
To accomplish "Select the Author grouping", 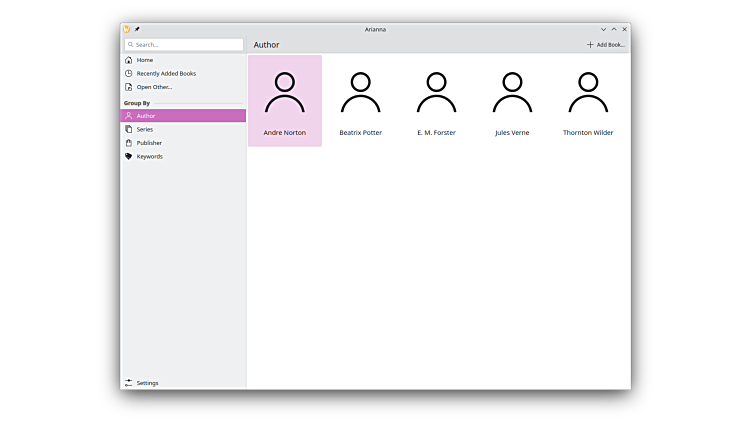I will coord(183,116).
